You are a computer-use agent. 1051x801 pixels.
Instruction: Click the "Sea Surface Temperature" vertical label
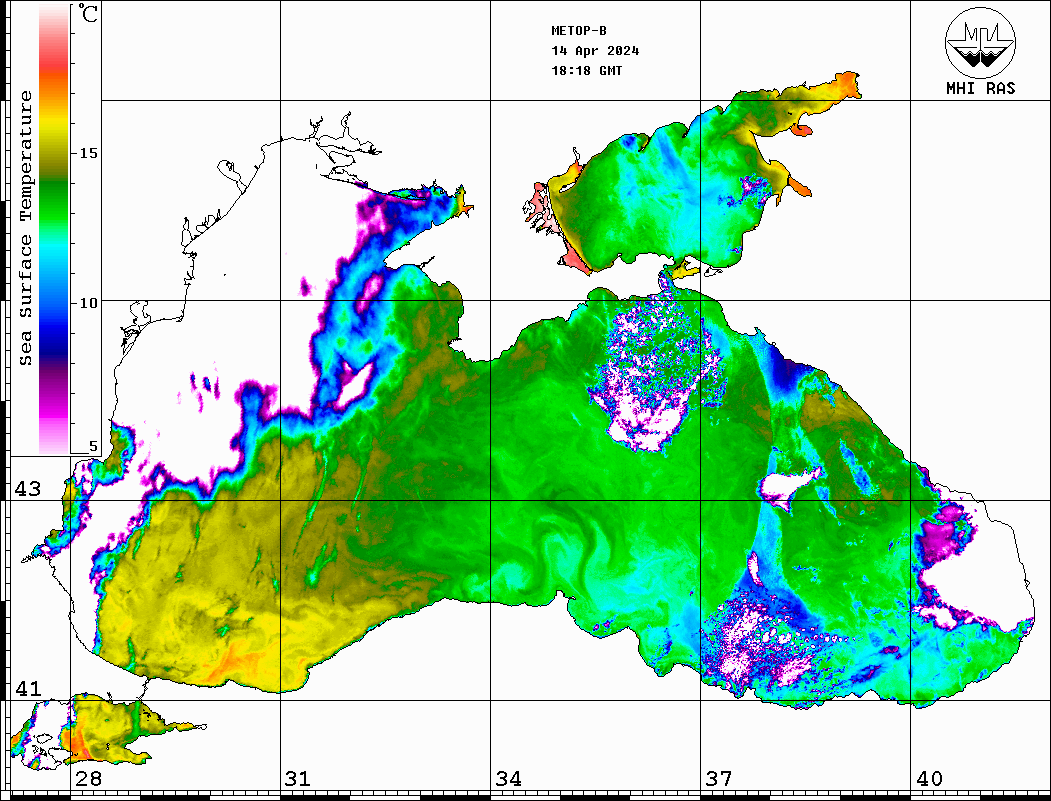pyautogui.click(x=25, y=229)
